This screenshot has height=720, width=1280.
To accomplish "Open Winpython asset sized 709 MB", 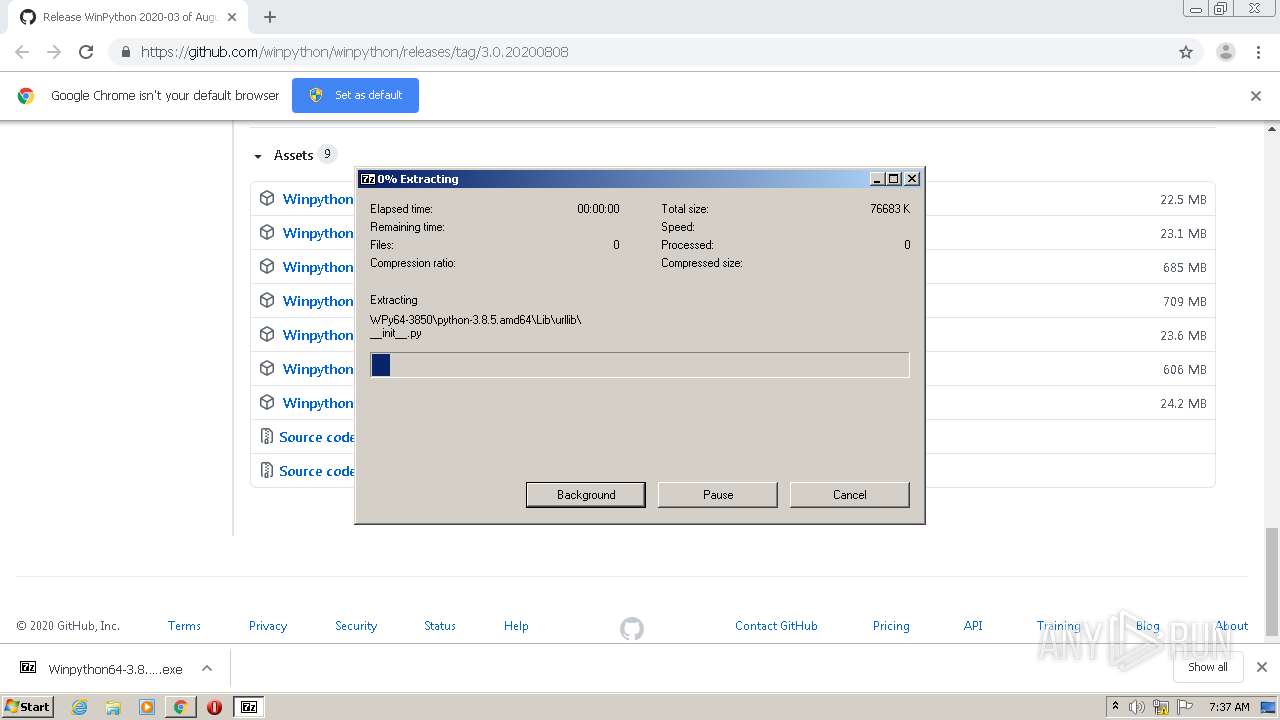I will pyautogui.click(x=318, y=301).
